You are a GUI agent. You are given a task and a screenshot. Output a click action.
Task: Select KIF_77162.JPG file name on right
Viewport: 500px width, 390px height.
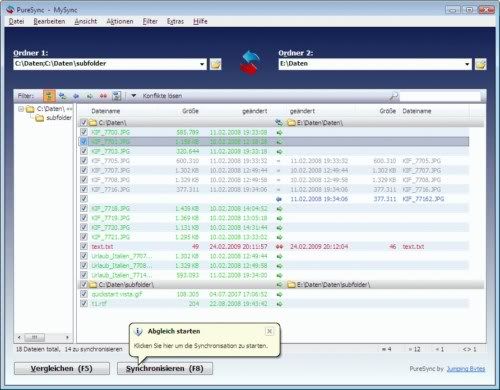pos(423,199)
